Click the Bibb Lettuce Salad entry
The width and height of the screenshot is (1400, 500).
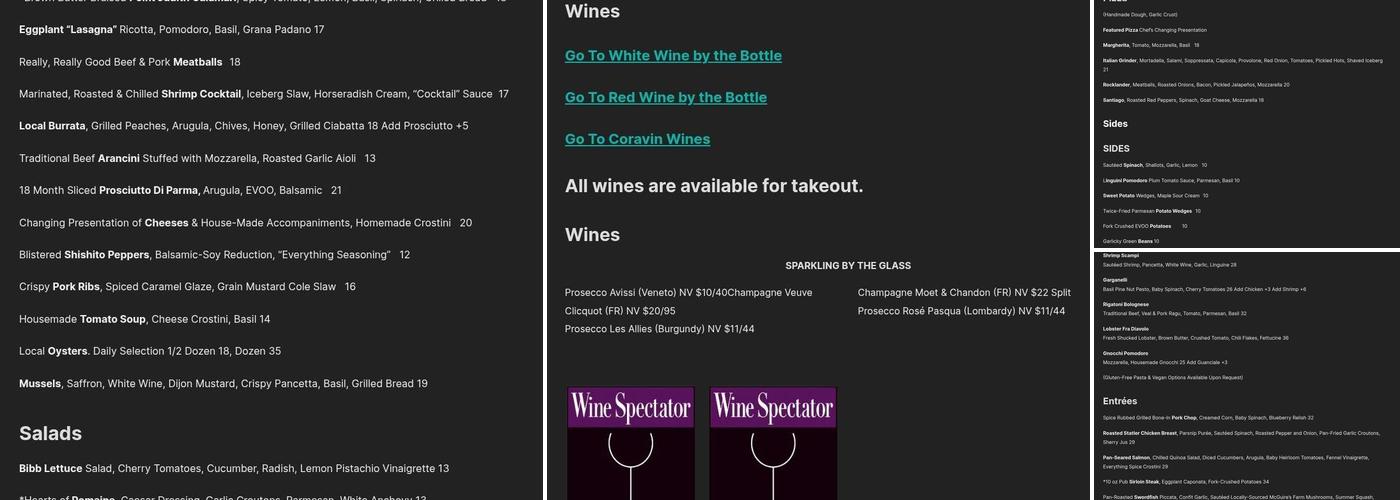click(x=233, y=468)
